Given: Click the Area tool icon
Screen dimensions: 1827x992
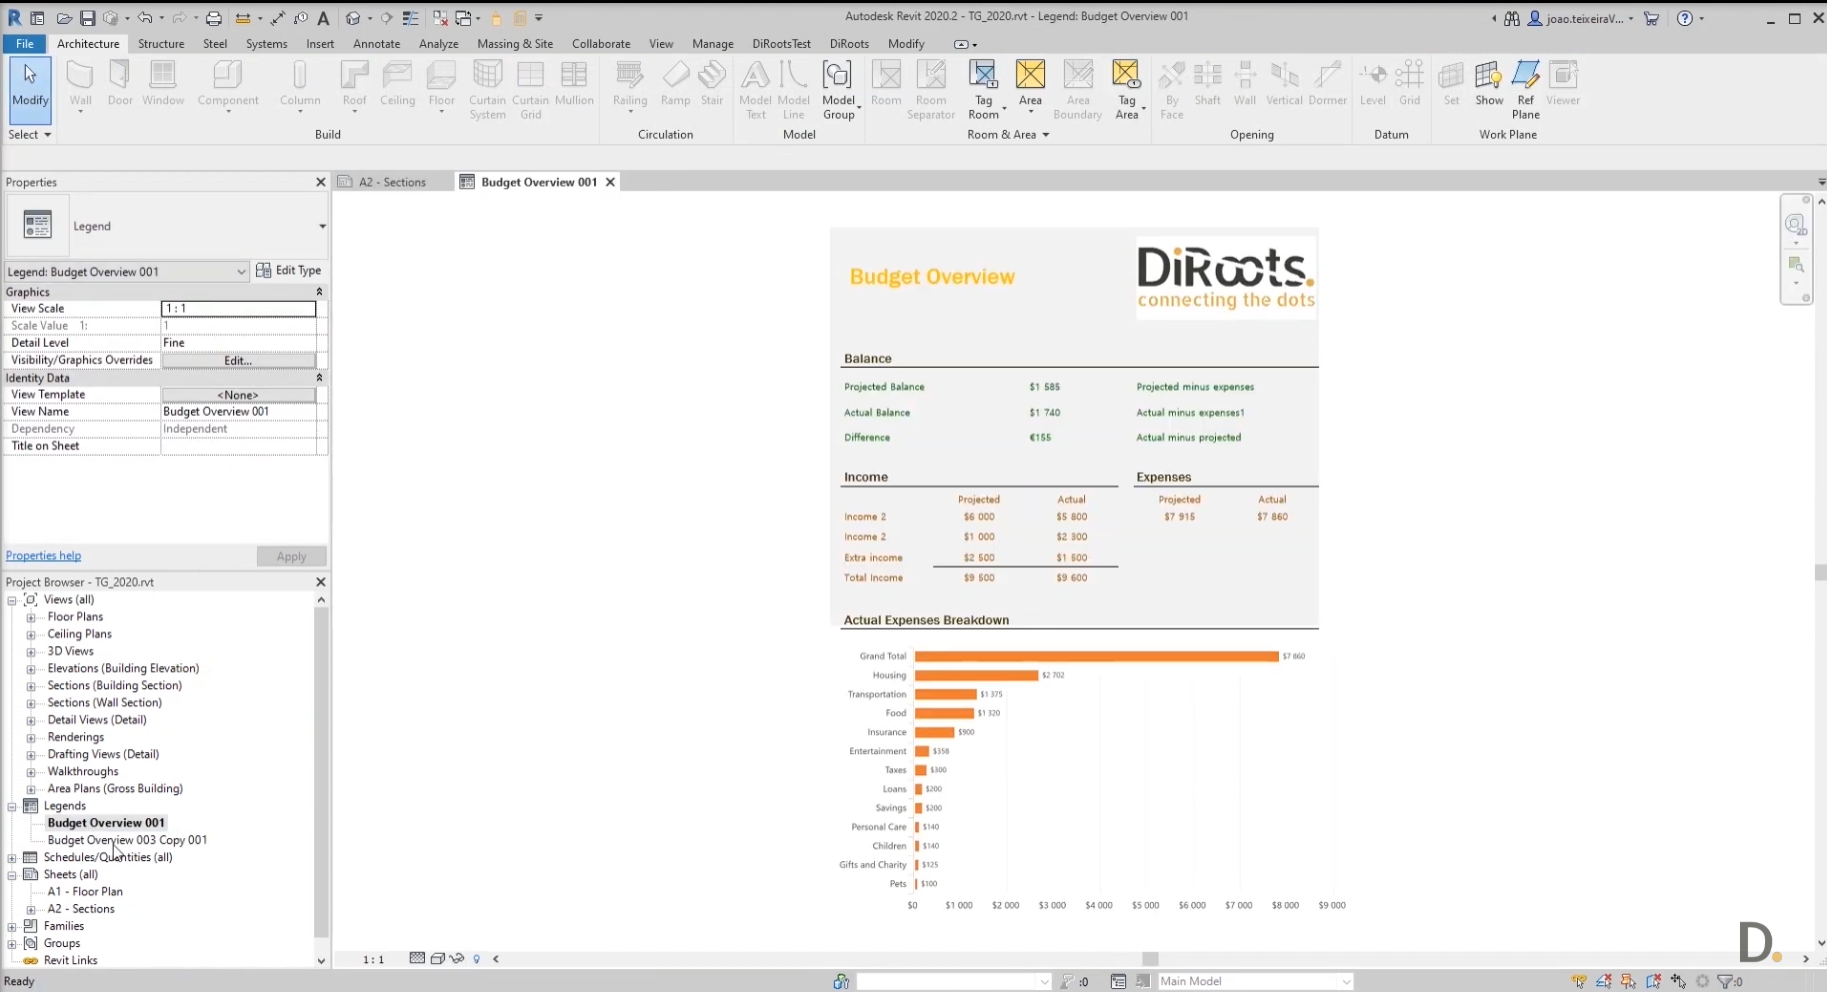Looking at the screenshot, I should pos(1030,78).
